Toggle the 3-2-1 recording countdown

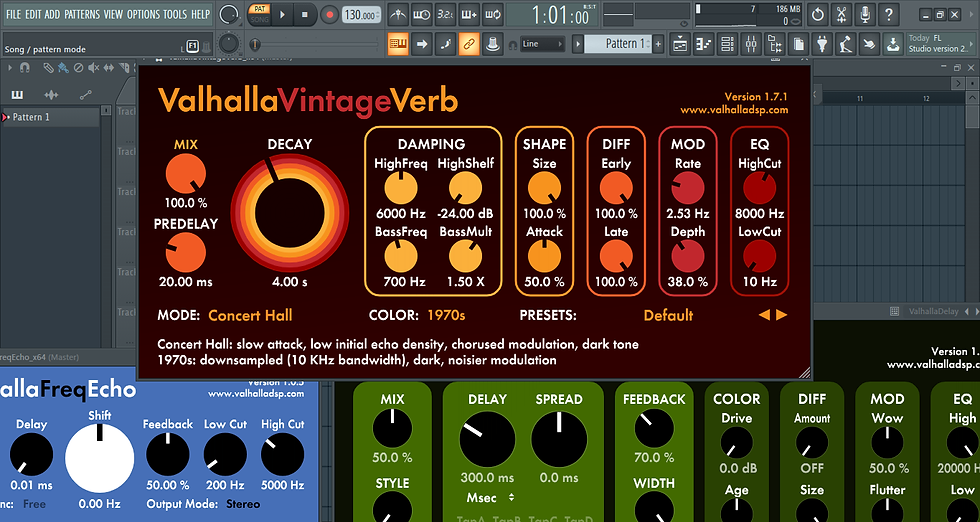[x=445, y=14]
